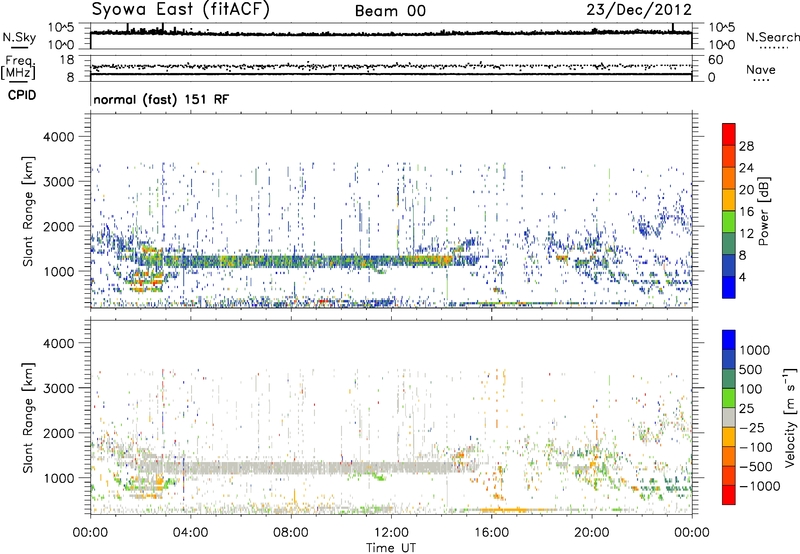Click the 'normal (fast) 151 RF' text
Image resolution: width=800 pixels, height=554 pixels.
point(161,99)
